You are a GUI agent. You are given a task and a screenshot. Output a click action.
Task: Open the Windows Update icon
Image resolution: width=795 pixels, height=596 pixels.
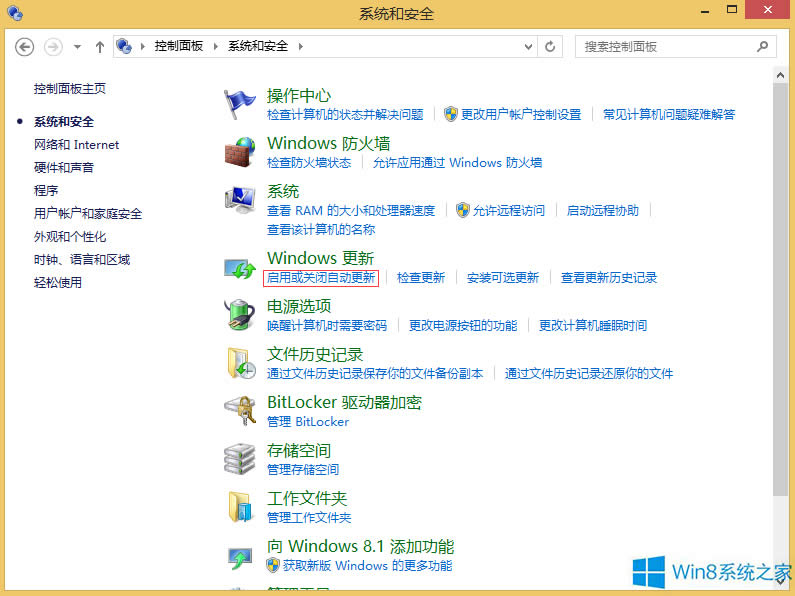[241, 268]
